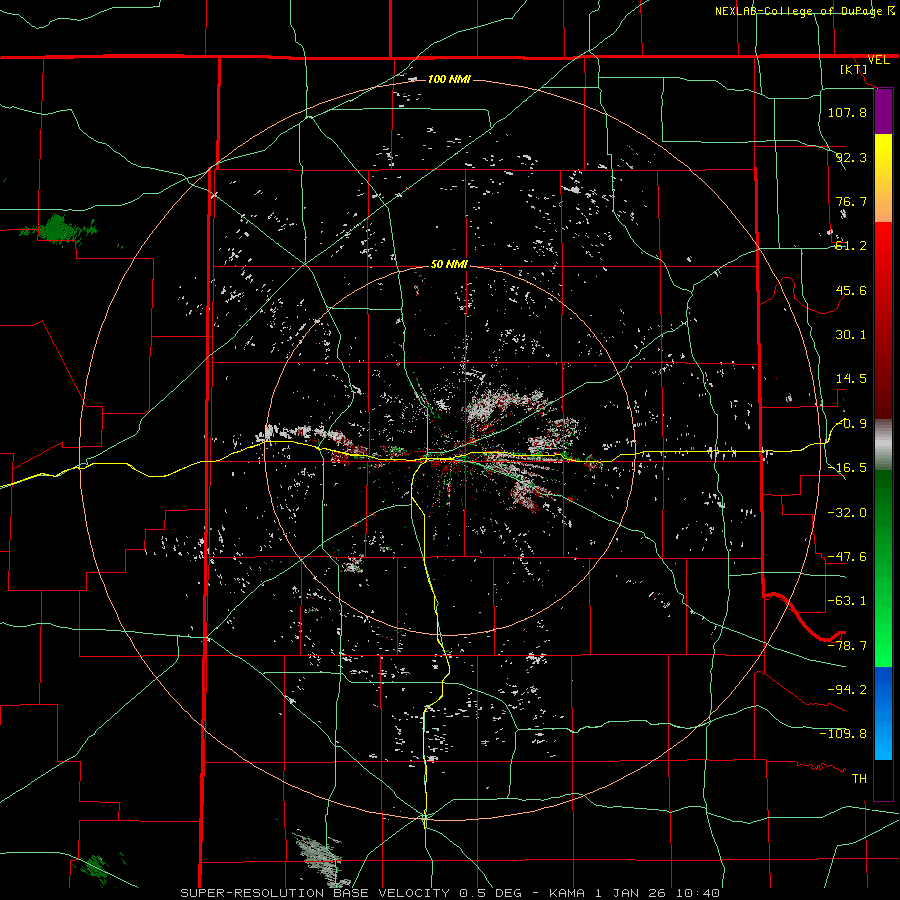
Task: Click the -0.9 legend value
Action: [x=851, y=424]
